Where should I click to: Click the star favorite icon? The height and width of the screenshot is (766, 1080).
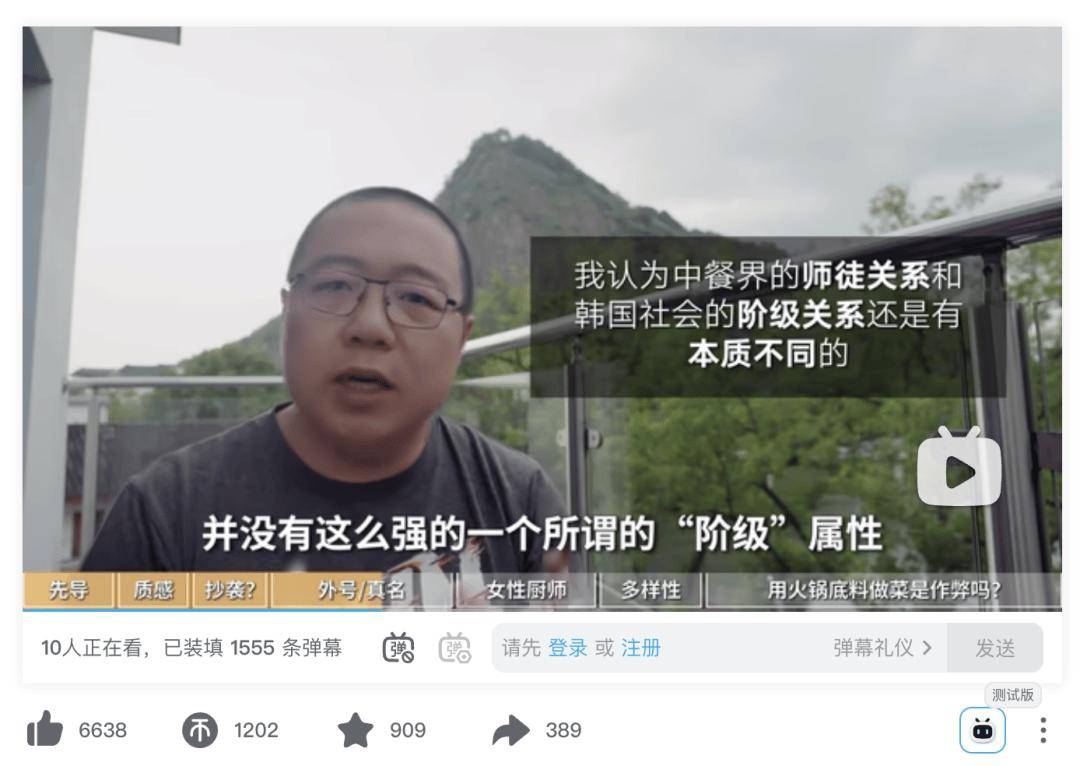pos(355,729)
